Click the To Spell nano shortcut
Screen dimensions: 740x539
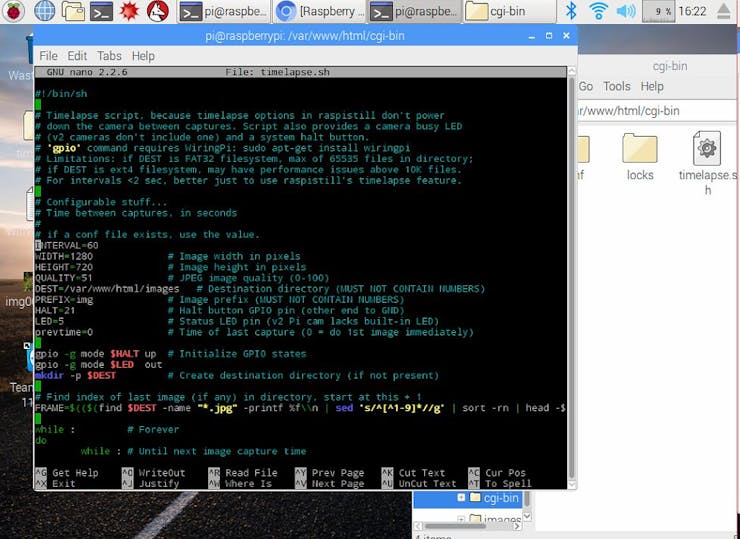(x=500, y=484)
